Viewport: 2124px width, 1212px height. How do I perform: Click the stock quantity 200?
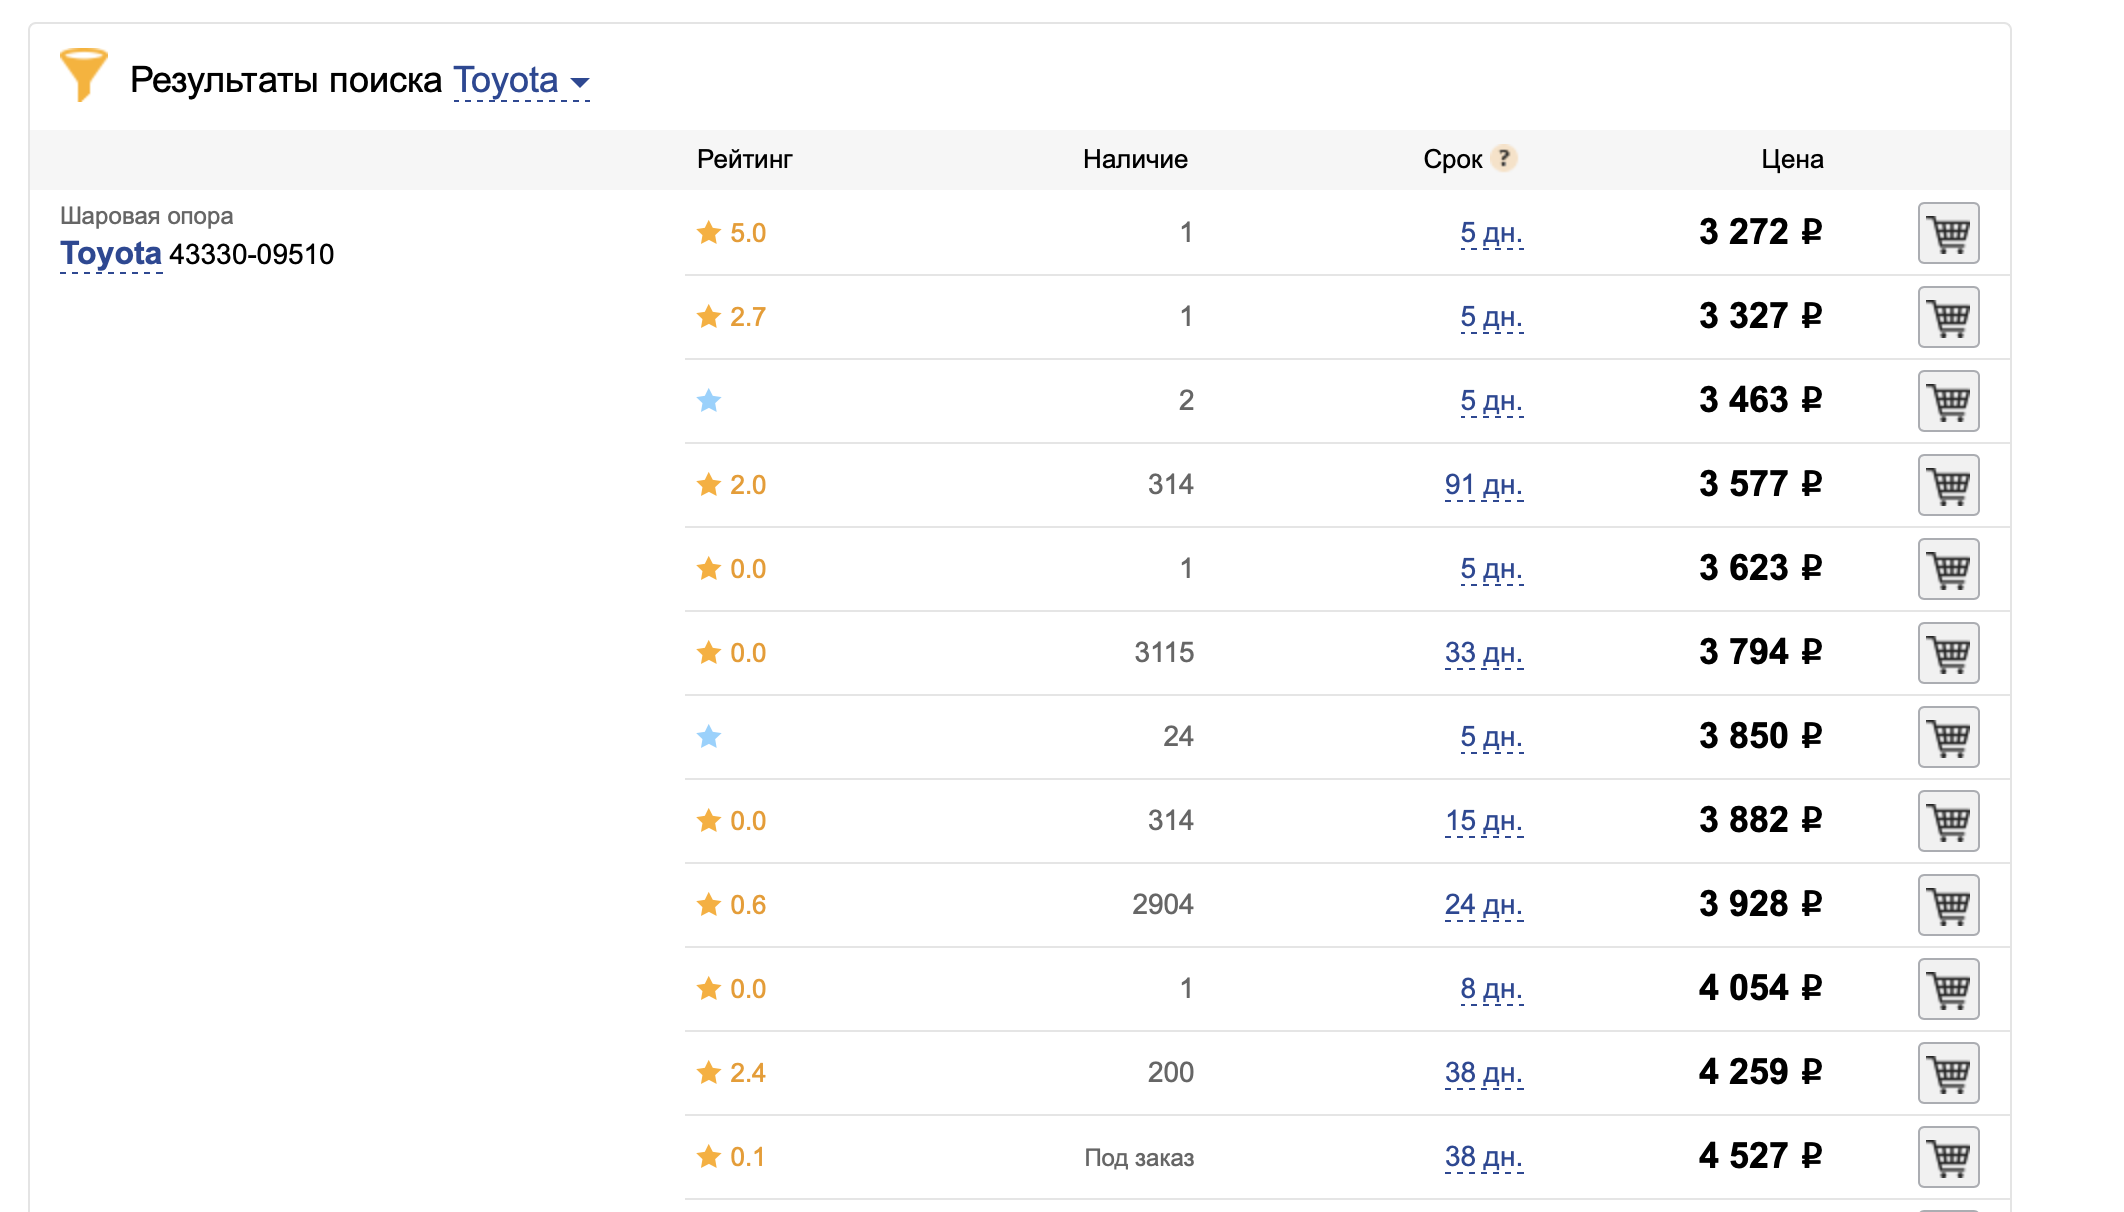pos(1171,1073)
